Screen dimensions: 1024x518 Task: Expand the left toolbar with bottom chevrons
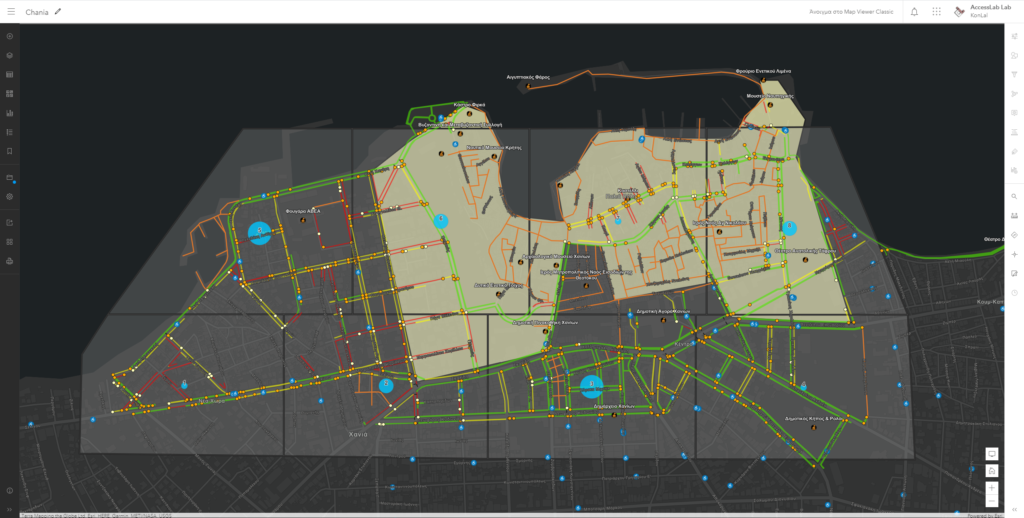click(x=10, y=509)
